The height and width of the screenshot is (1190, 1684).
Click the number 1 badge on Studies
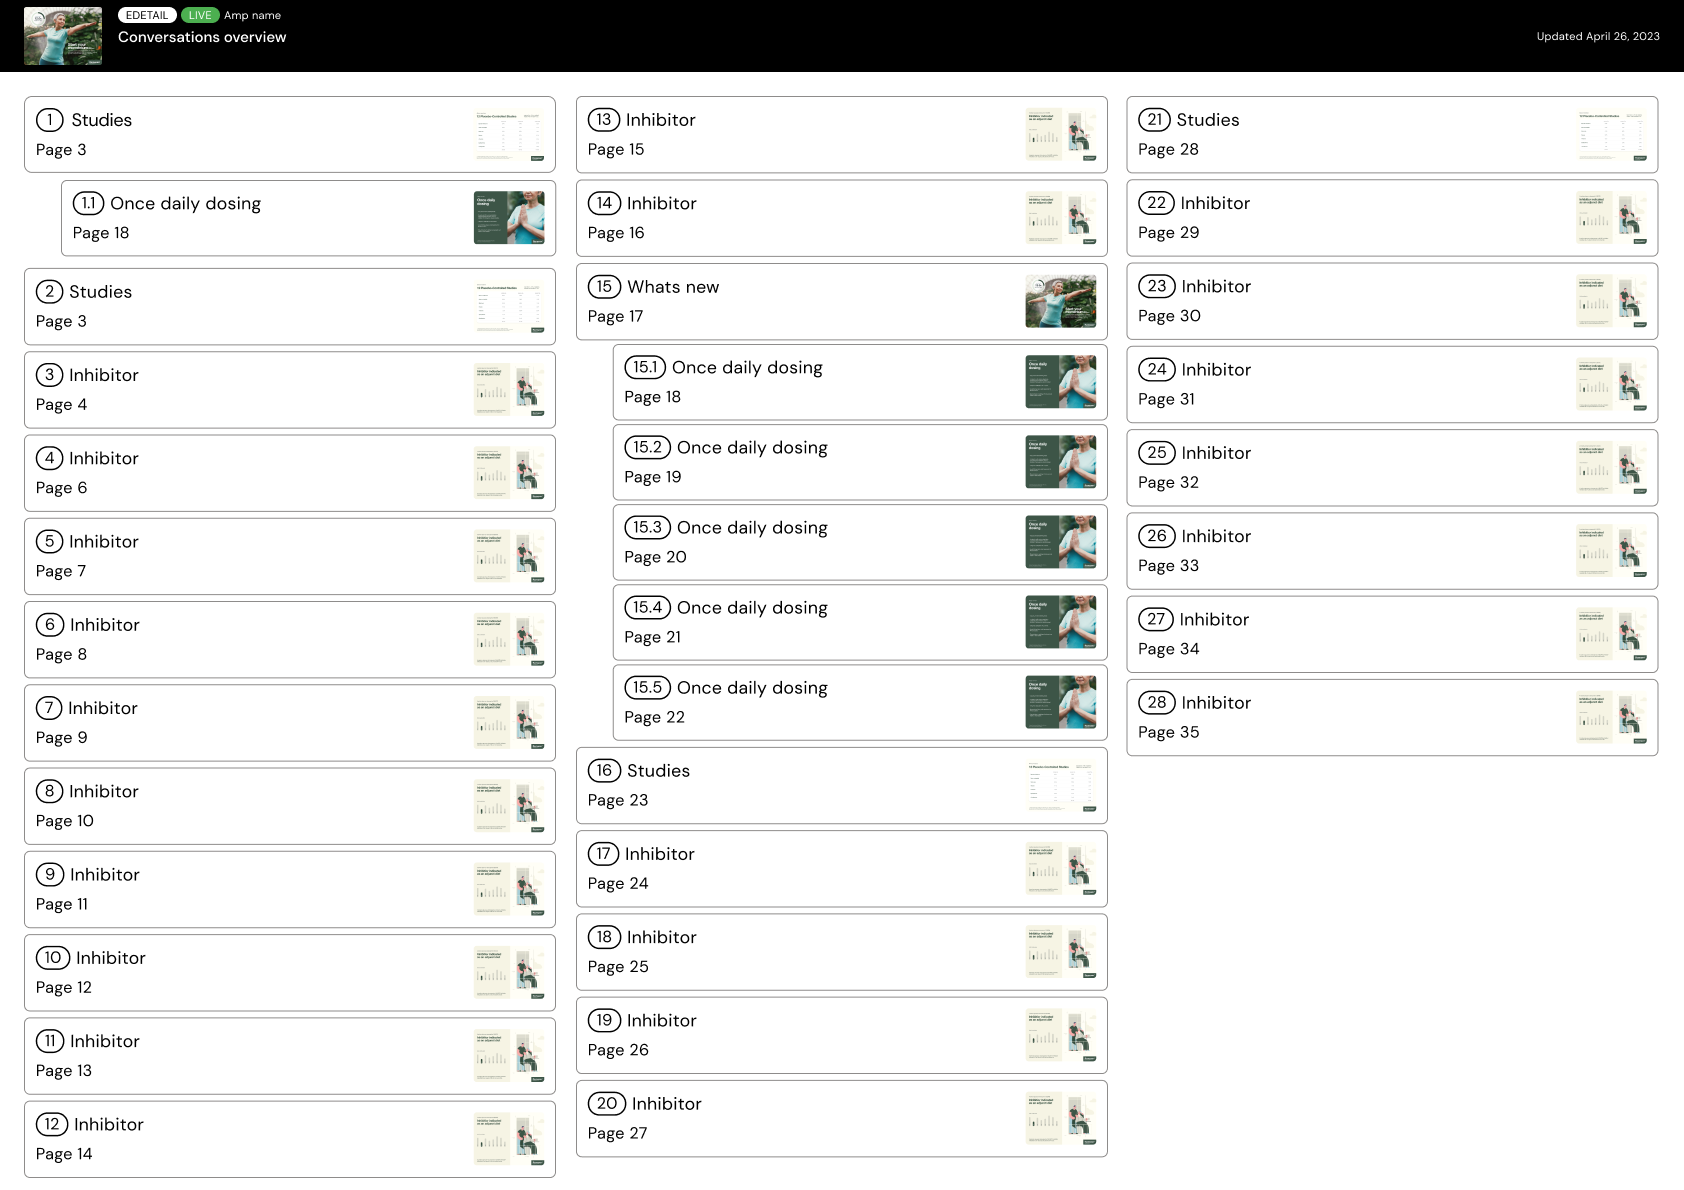[50, 120]
